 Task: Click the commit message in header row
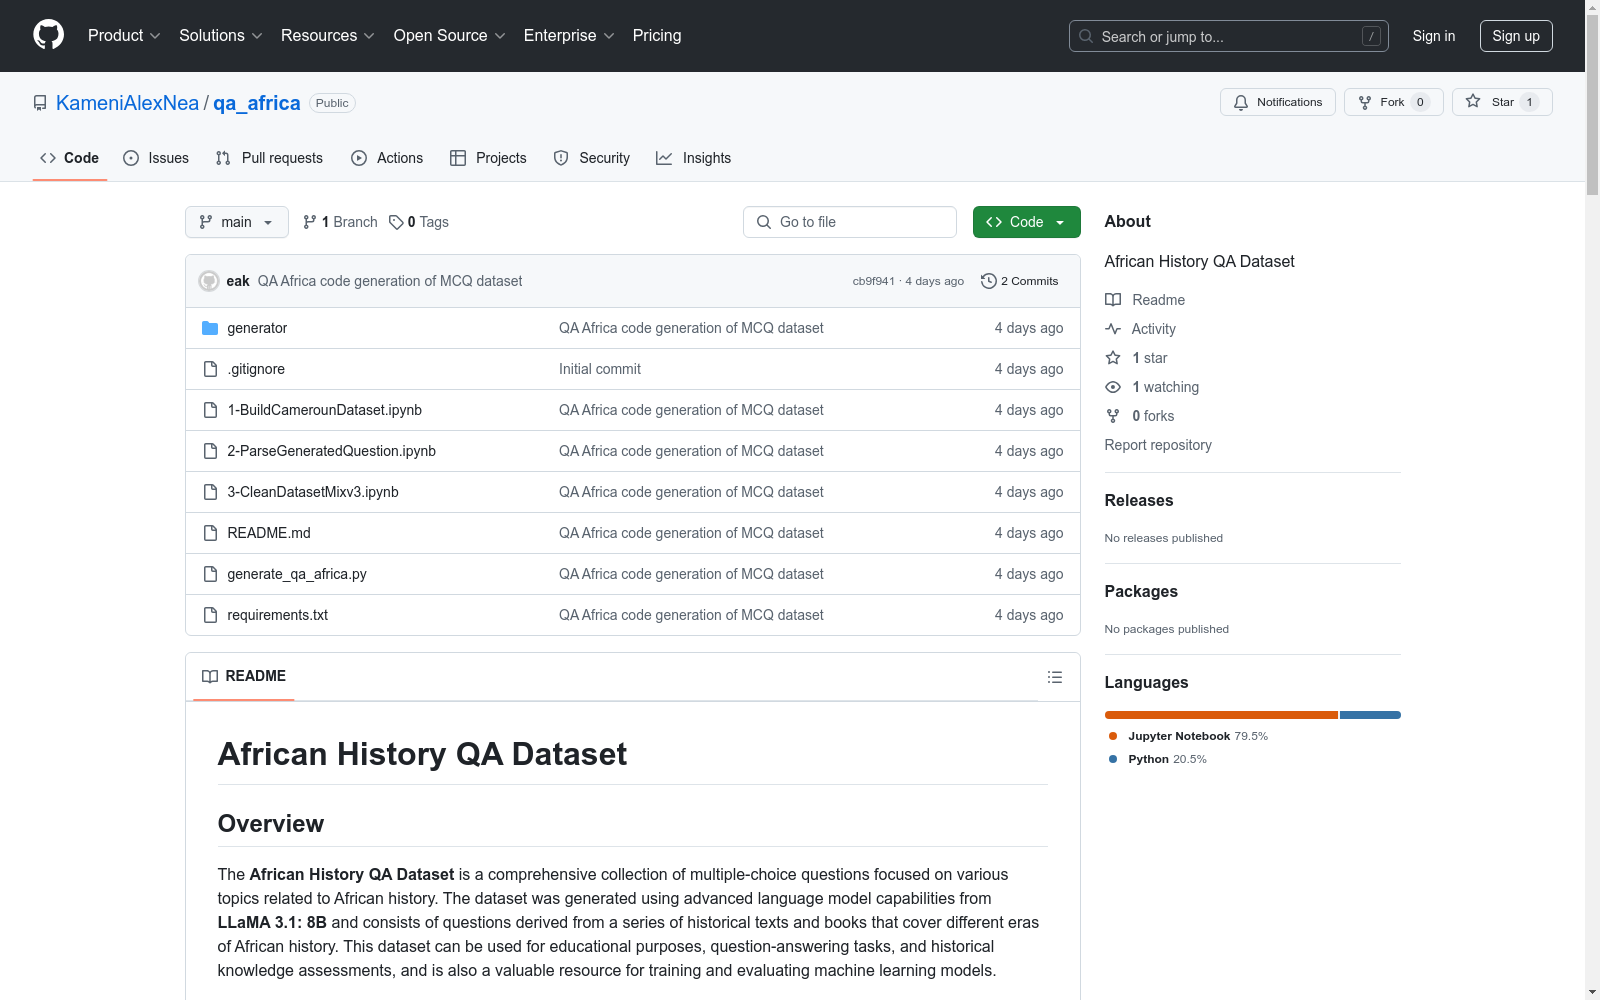(390, 281)
